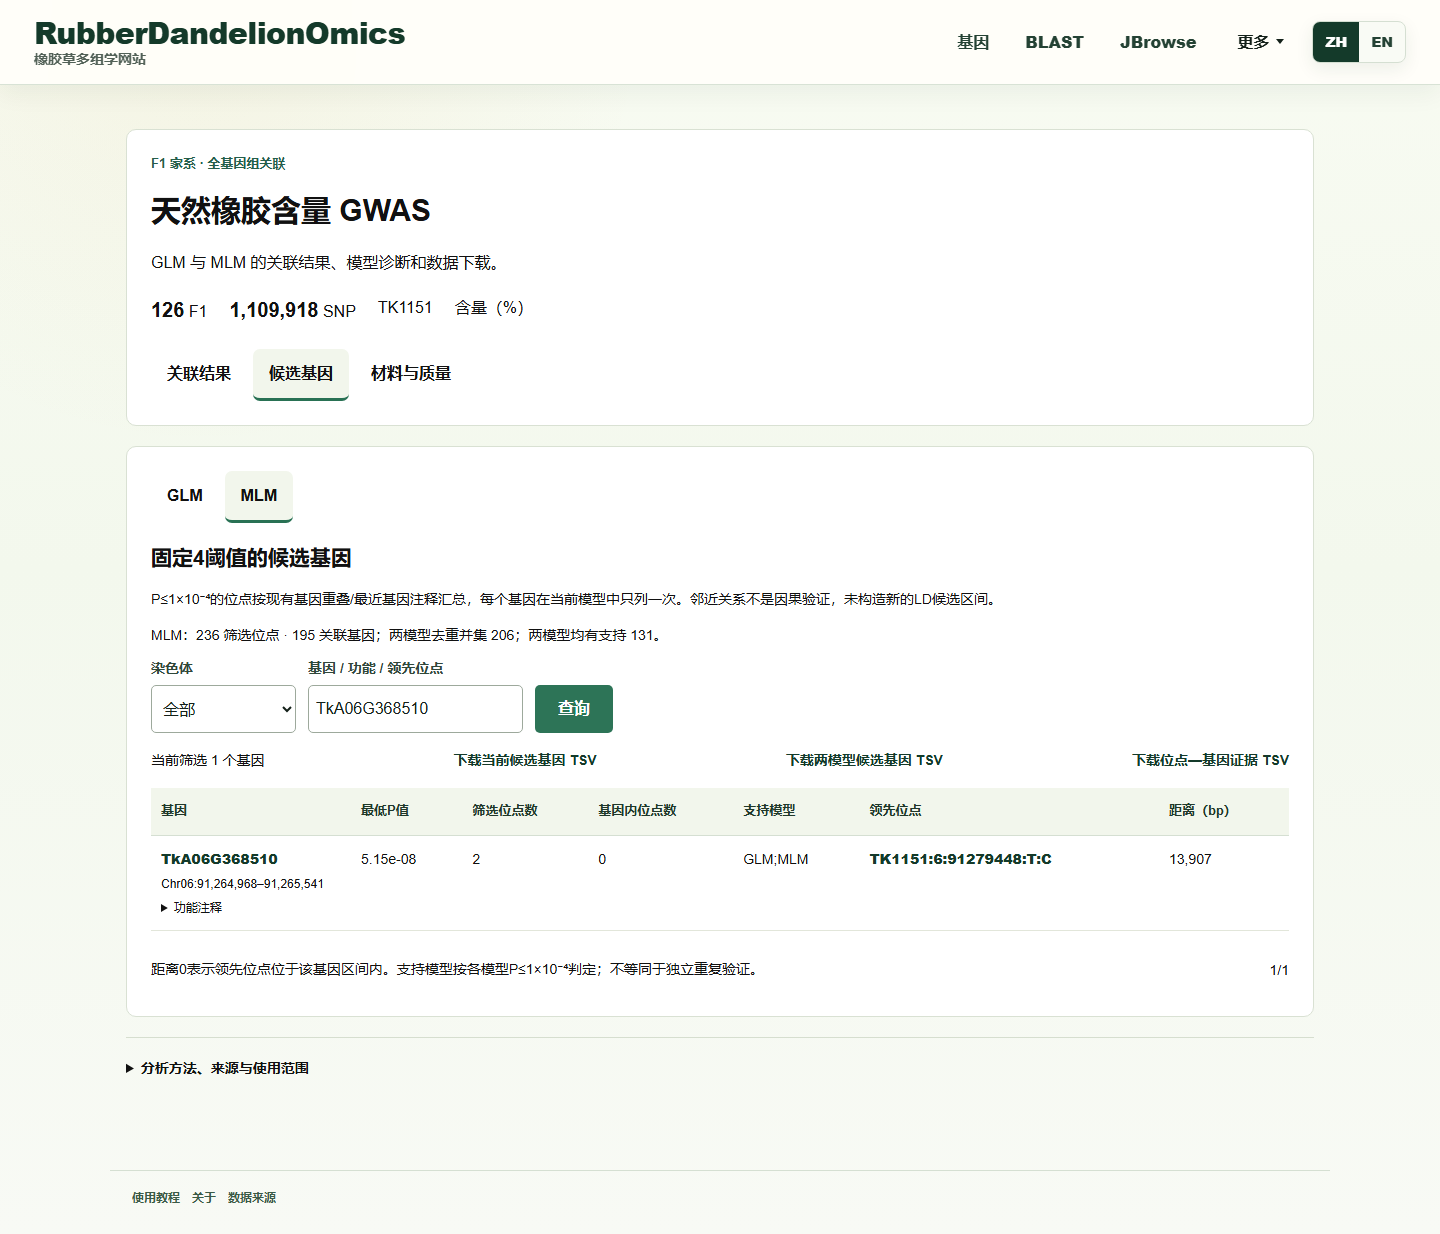1440x1234 pixels.
Task: Choose the MLM model tab
Action: [259, 496]
